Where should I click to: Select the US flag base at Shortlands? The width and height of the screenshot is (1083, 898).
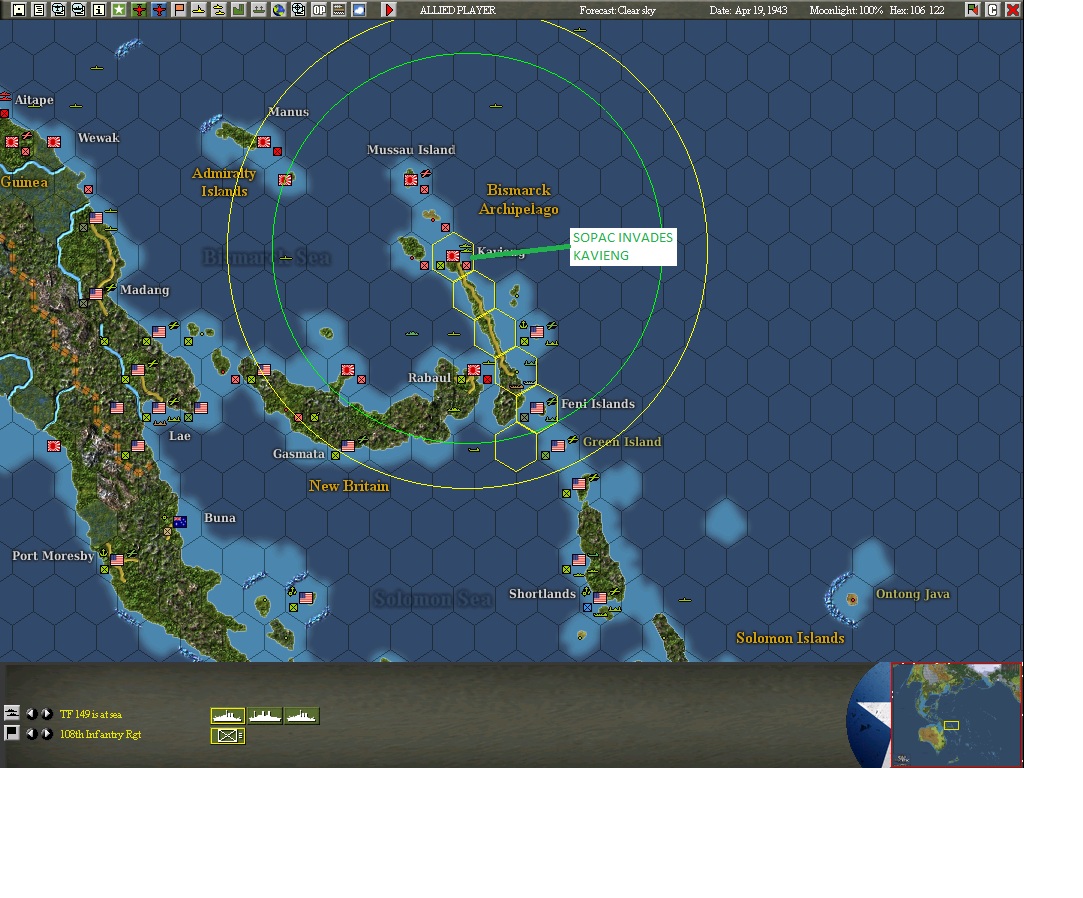[600, 598]
